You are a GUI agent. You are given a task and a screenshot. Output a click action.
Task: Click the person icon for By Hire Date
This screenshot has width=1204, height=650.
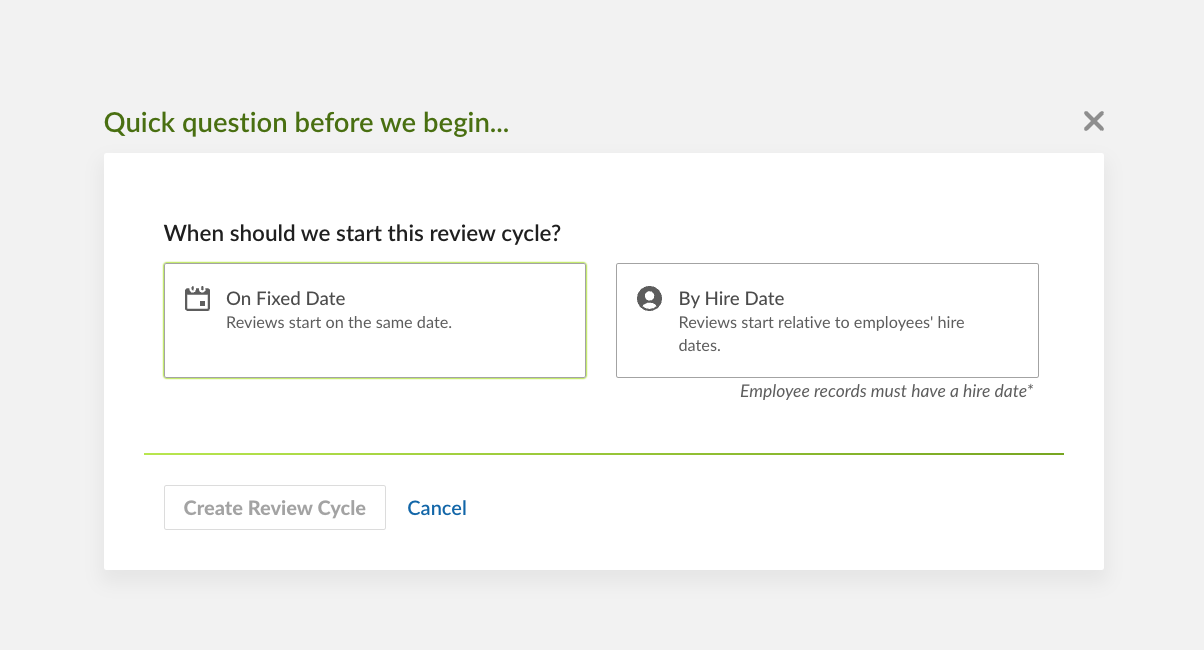click(x=650, y=299)
